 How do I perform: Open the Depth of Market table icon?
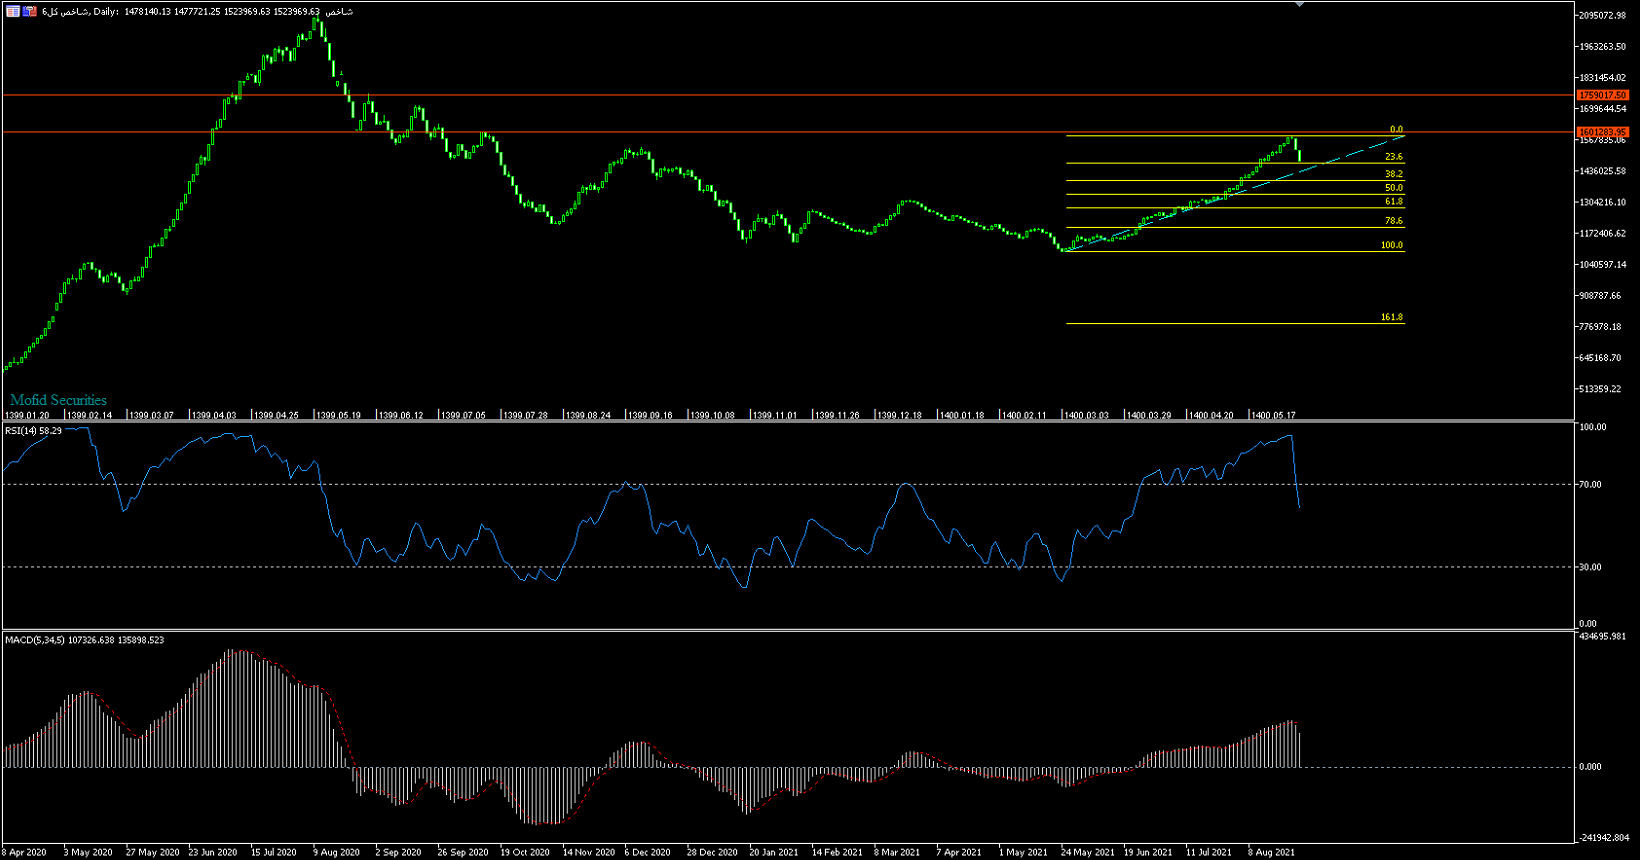point(13,11)
